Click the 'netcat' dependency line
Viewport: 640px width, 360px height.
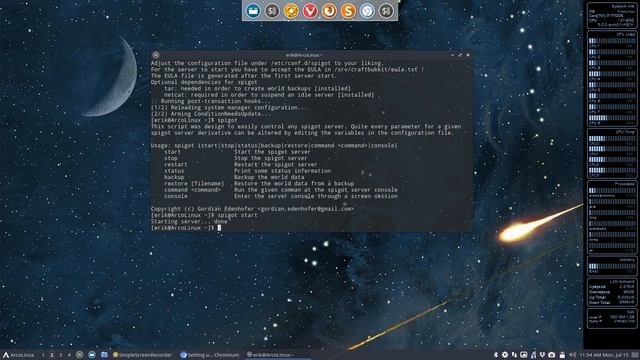pyautogui.click(x=269, y=95)
